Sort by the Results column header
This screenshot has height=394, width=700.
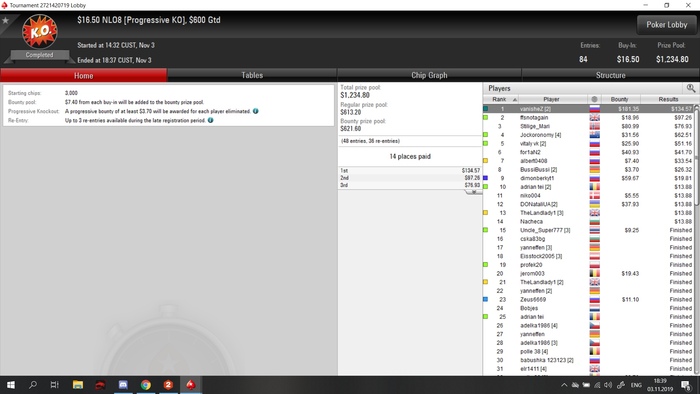[x=668, y=99]
